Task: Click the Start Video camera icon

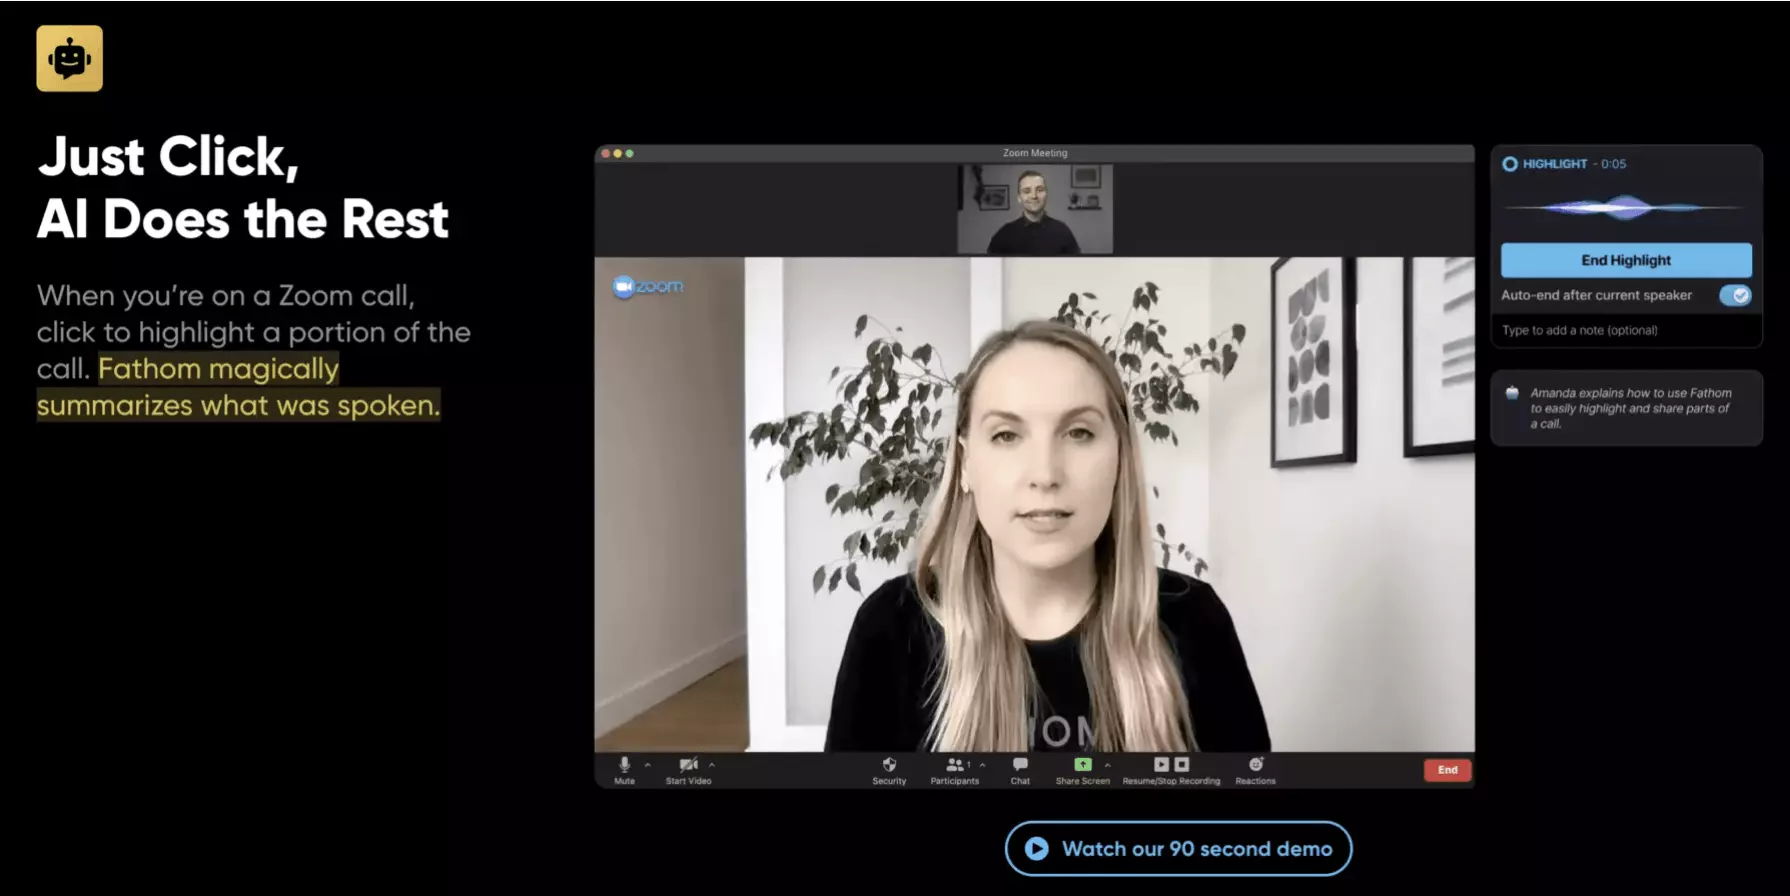Action: tap(688, 765)
